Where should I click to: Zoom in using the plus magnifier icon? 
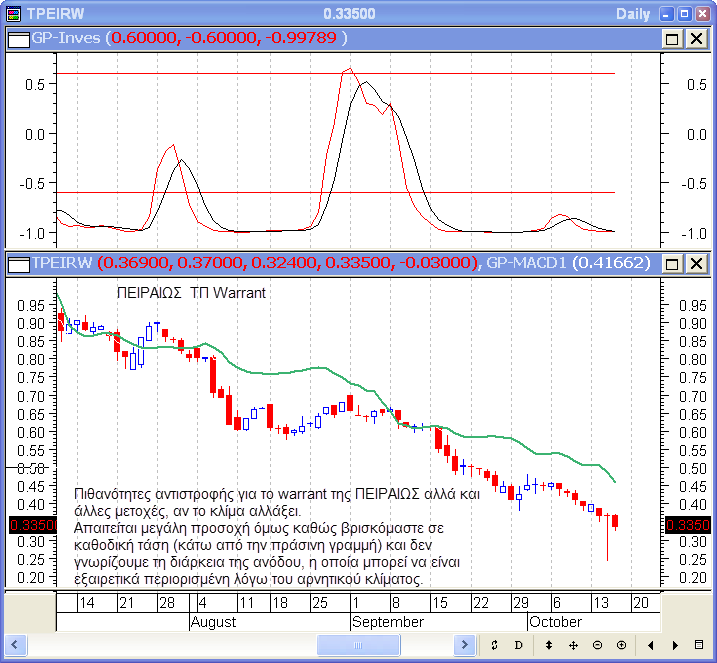pos(621,644)
